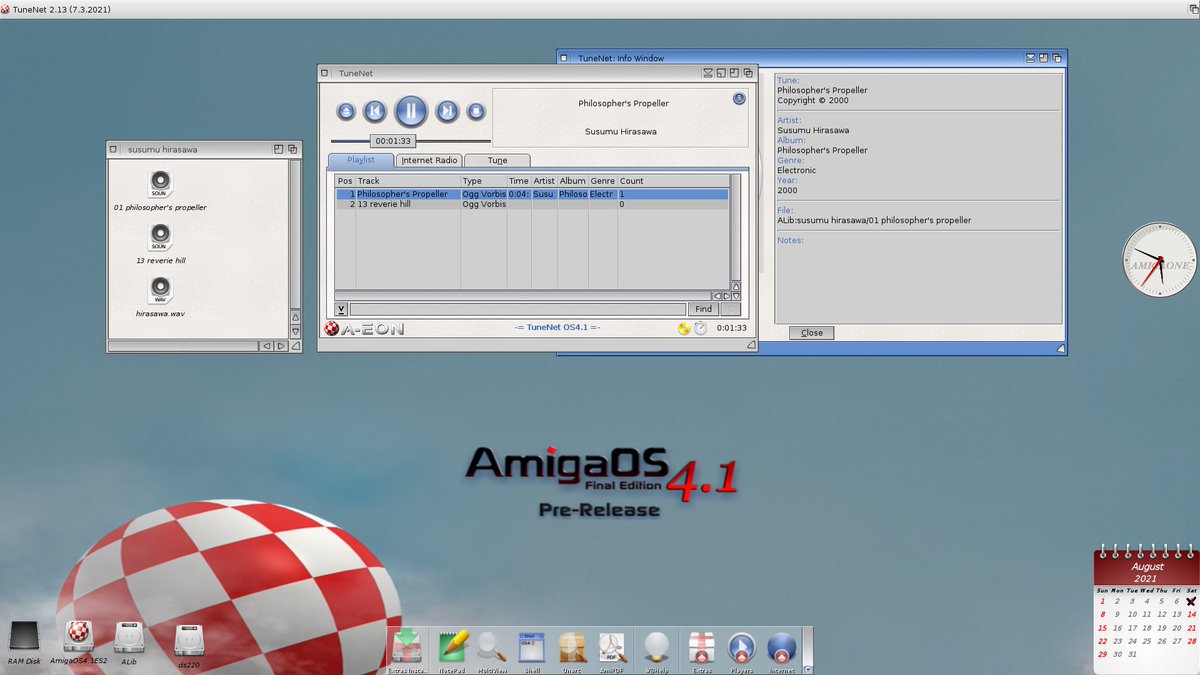Click the playlist scroll-up arrow

pyautogui.click(x=736, y=285)
